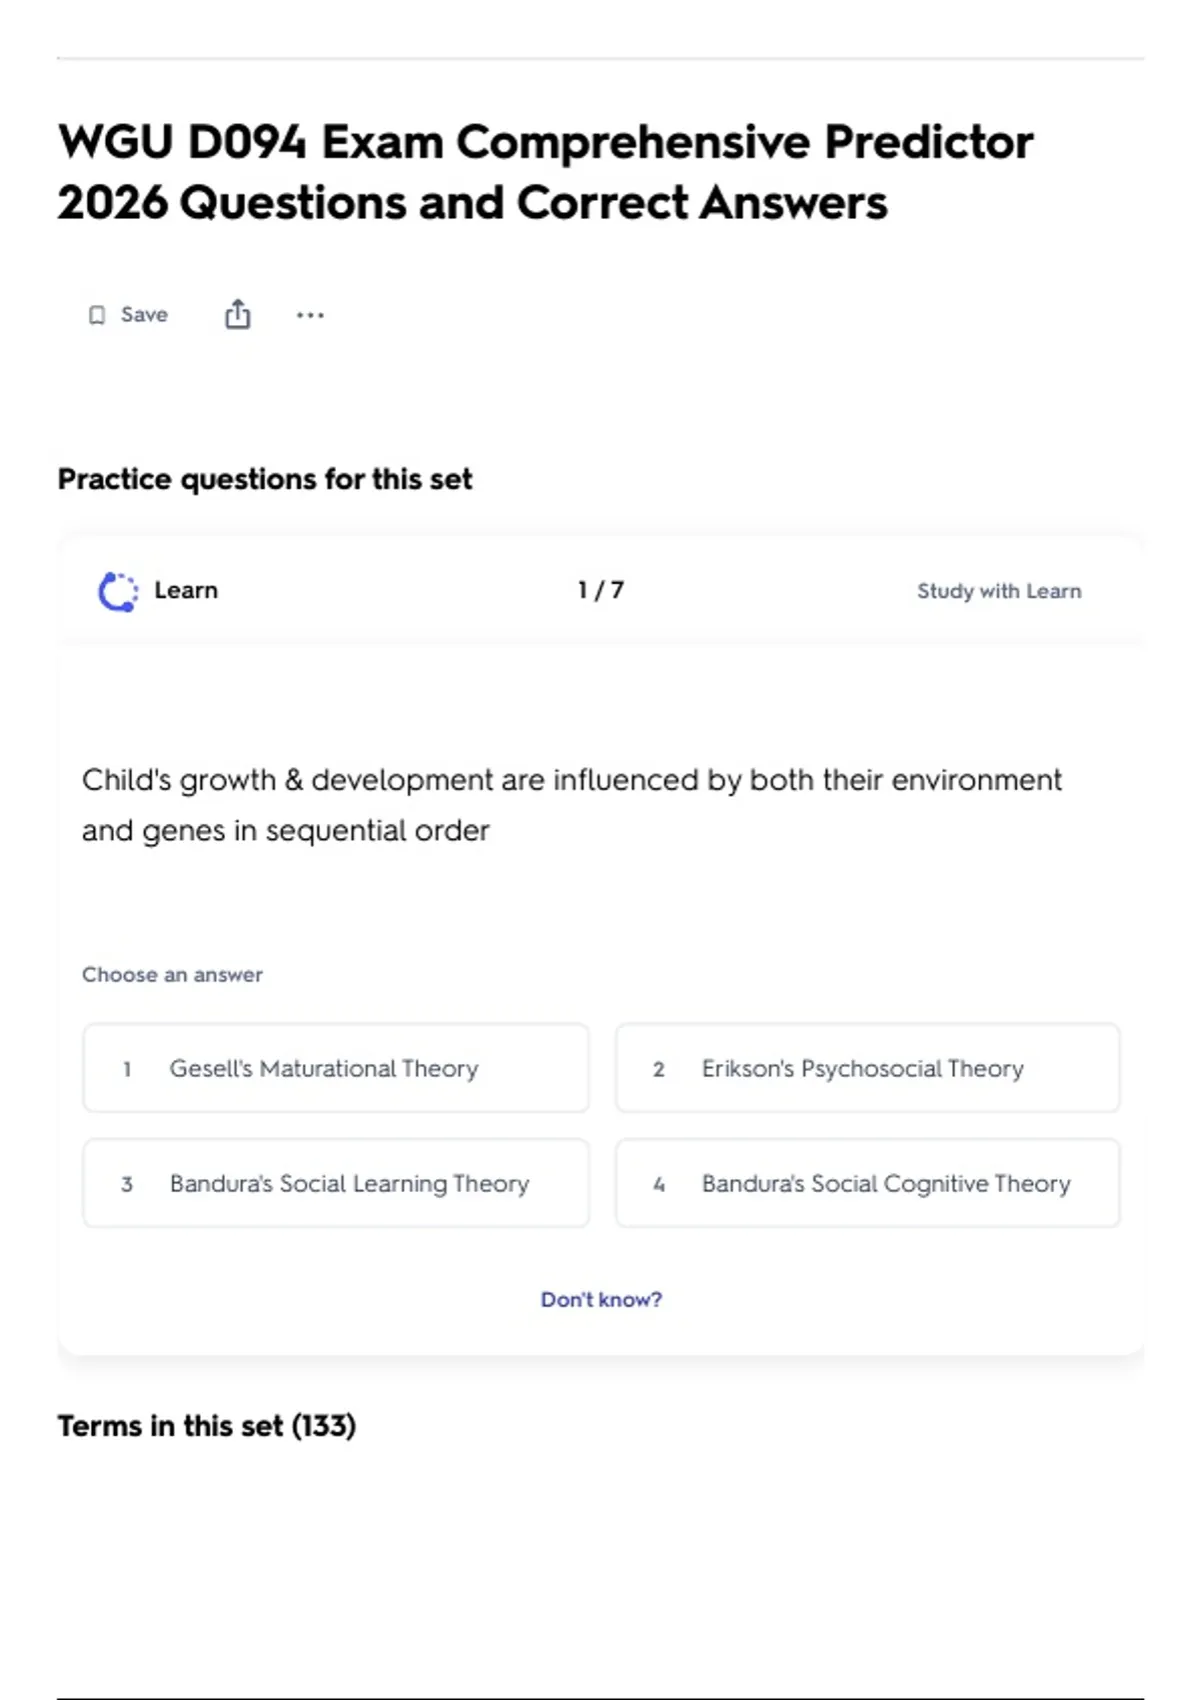Click the question text about child's growth
This screenshot has height=1700, width=1200.
click(x=571, y=805)
